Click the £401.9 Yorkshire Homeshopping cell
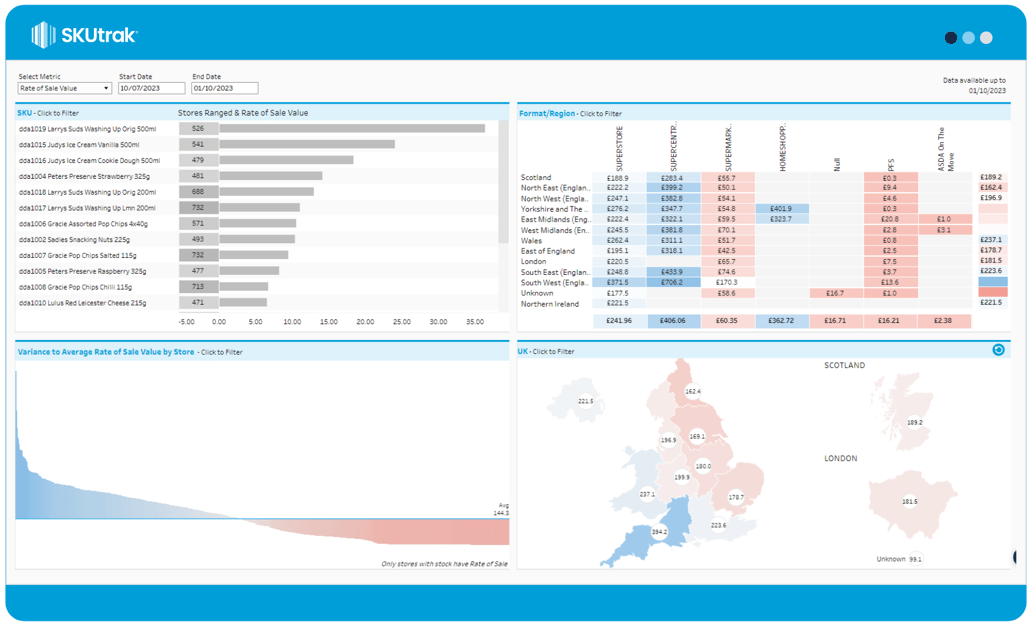Viewport: 1032px width, 626px height. (x=780, y=209)
